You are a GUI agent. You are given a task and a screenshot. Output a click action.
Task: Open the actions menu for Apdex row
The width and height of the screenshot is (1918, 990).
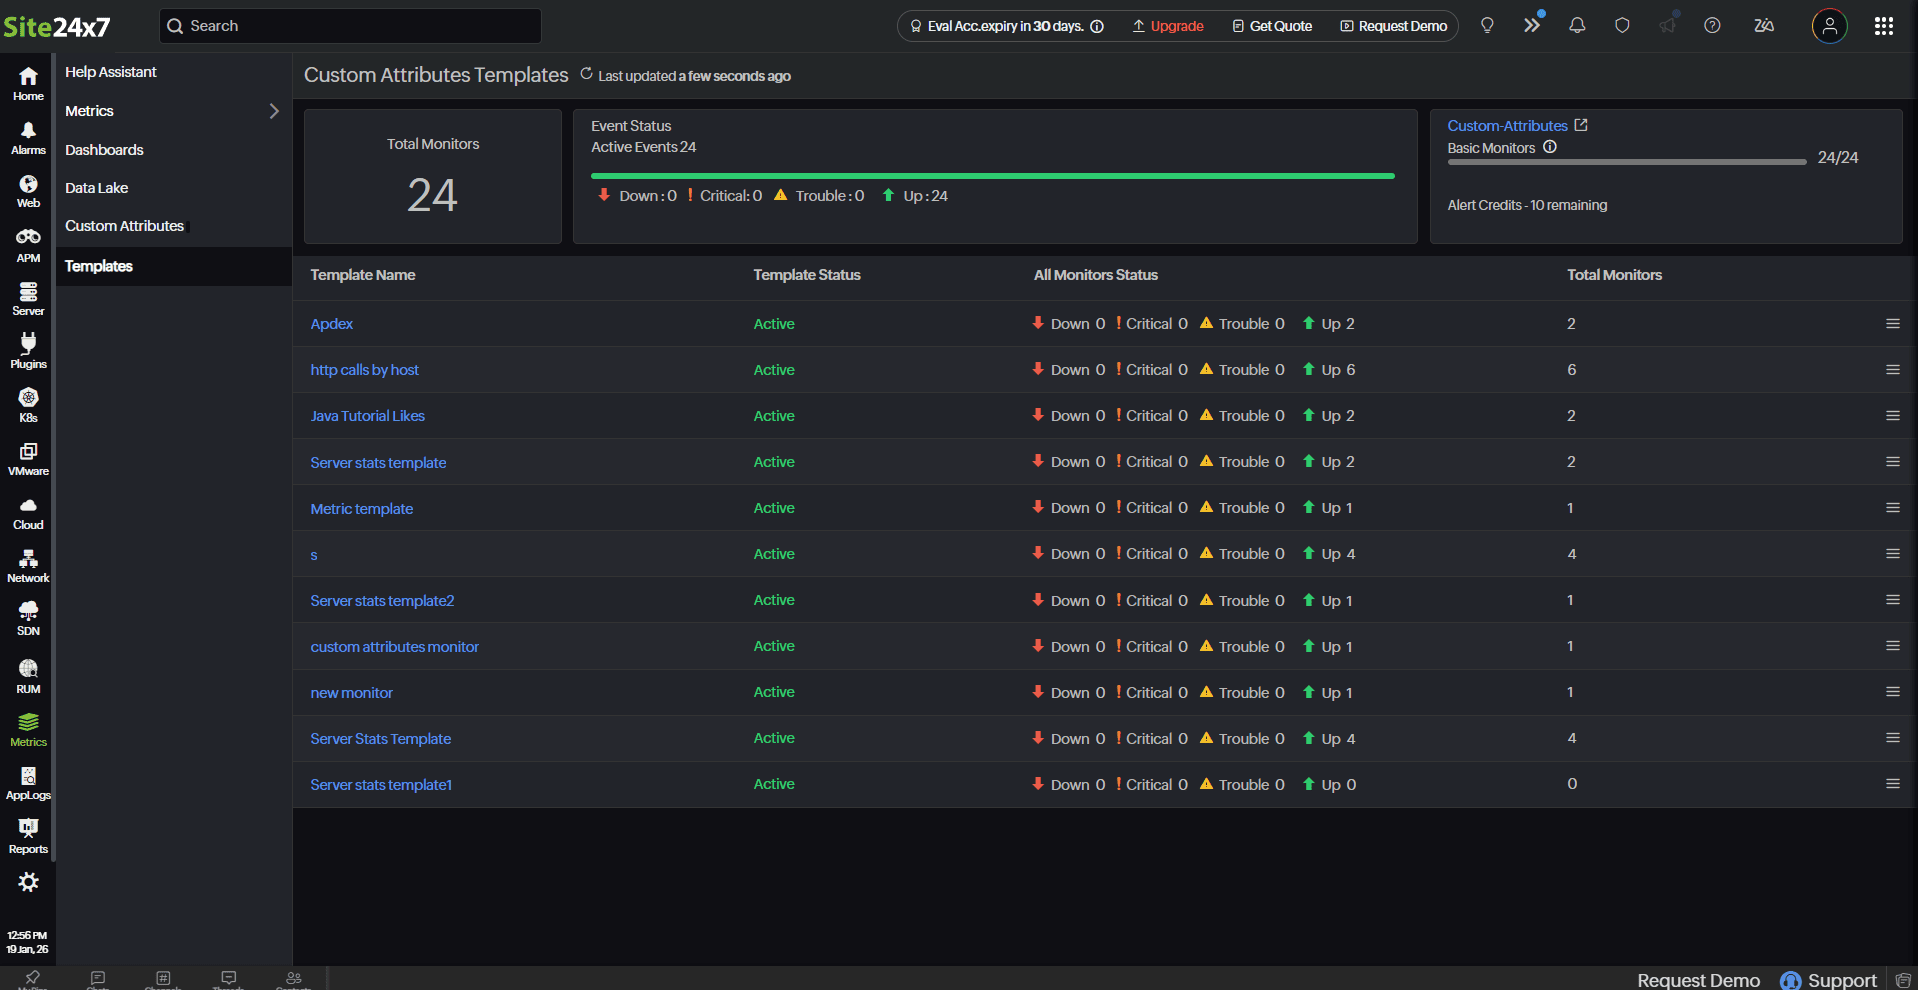tap(1892, 324)
